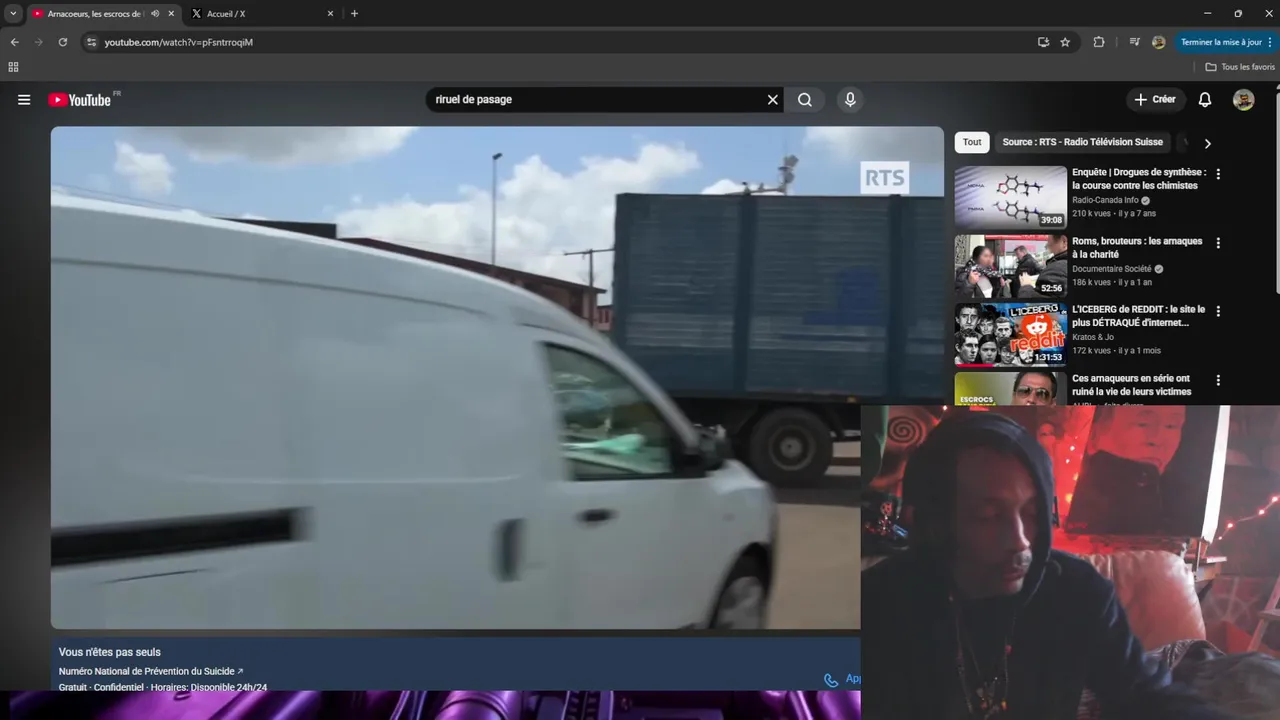Run search with the magnifier button
Screen dimensions: 1280x720
coord(805,100)
